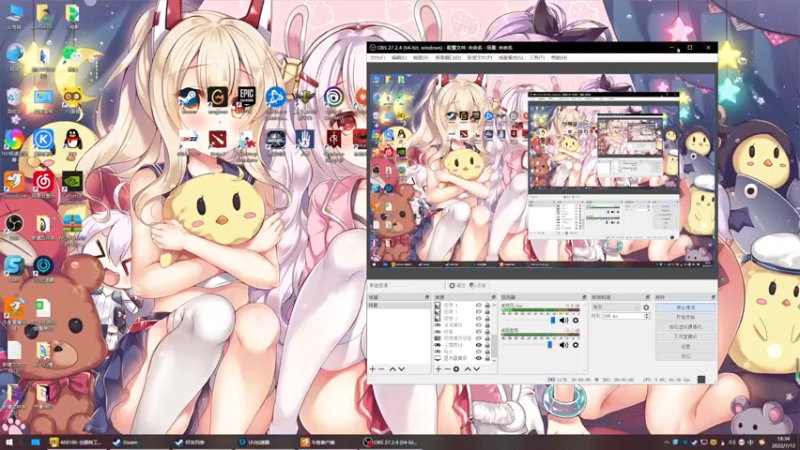Lock the 显示器捕获 source
The image size is (800, 450).
tap(487, 358)
